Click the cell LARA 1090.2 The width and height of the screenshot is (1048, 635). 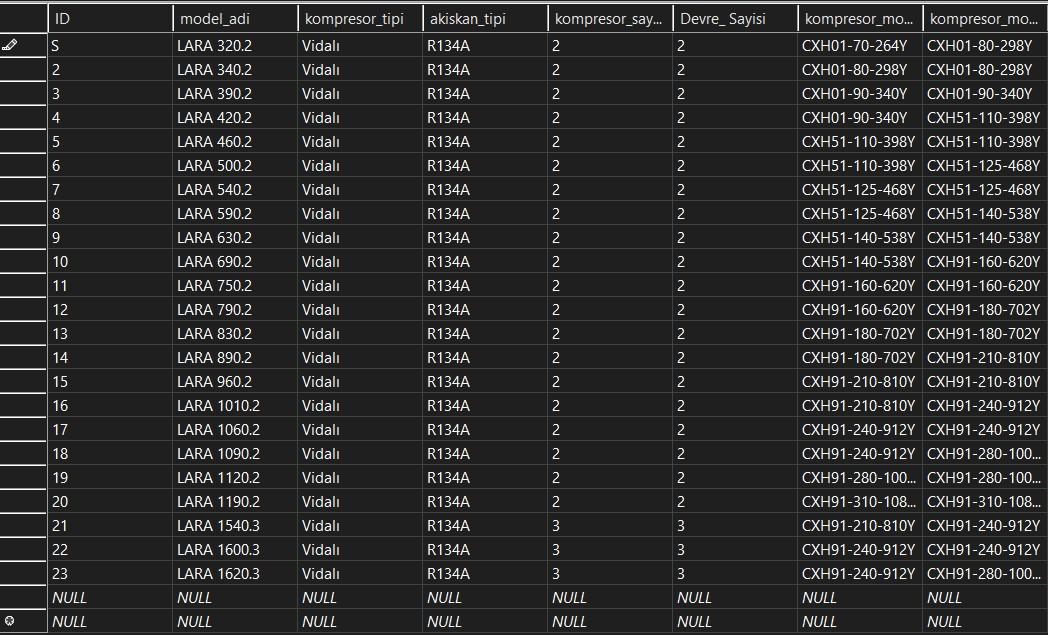235,454
